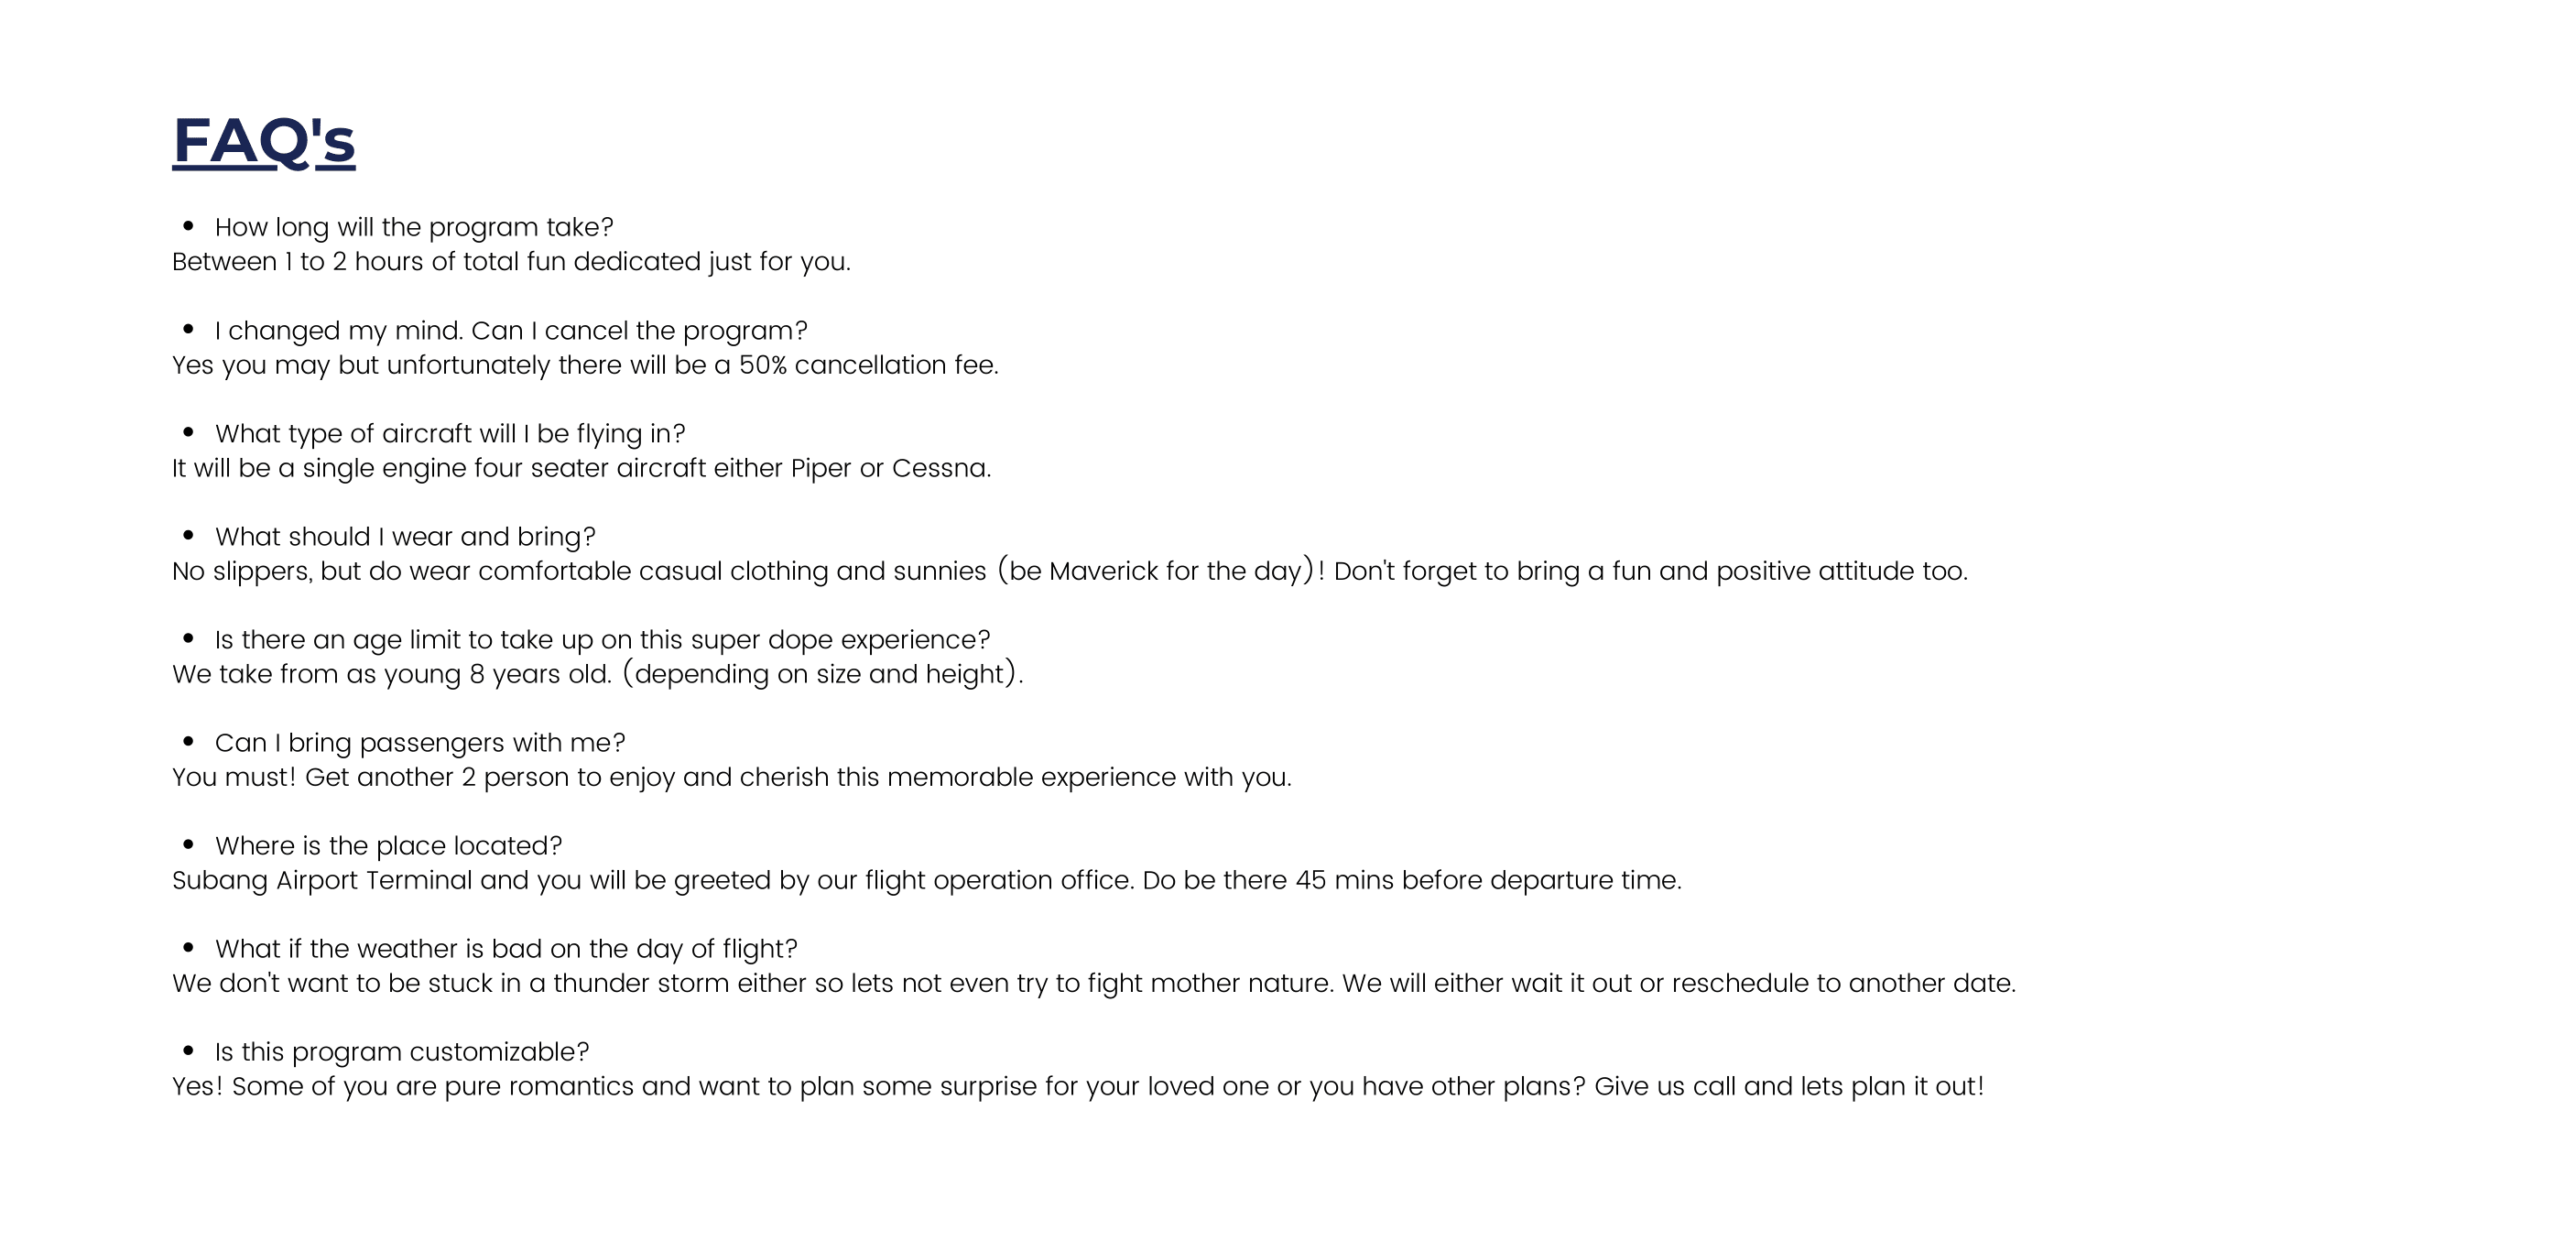Click the Piper or Cessna answer line
2576x1241 pixels.
582,467
